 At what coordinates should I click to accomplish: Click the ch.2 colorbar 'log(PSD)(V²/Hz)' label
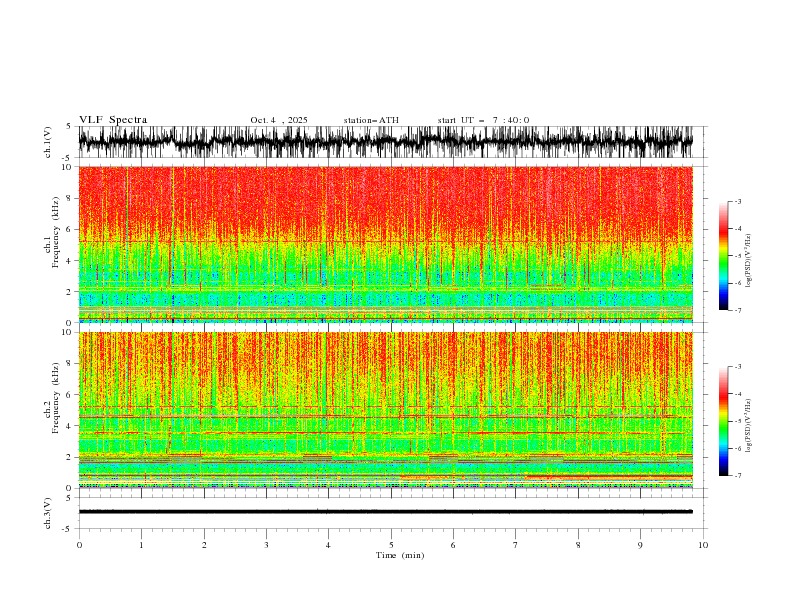click(749, 426)
